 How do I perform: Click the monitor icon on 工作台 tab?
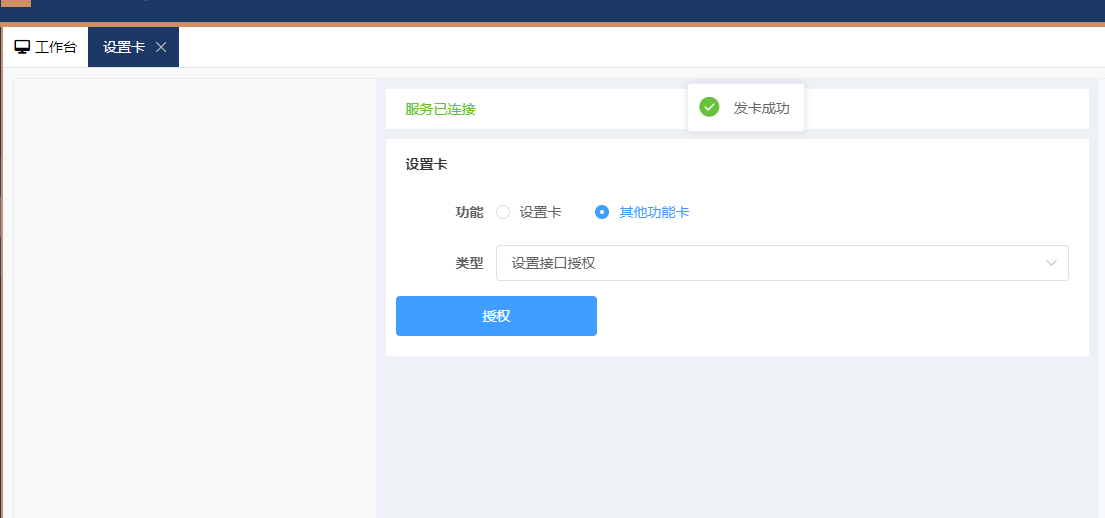coord(22,47)
